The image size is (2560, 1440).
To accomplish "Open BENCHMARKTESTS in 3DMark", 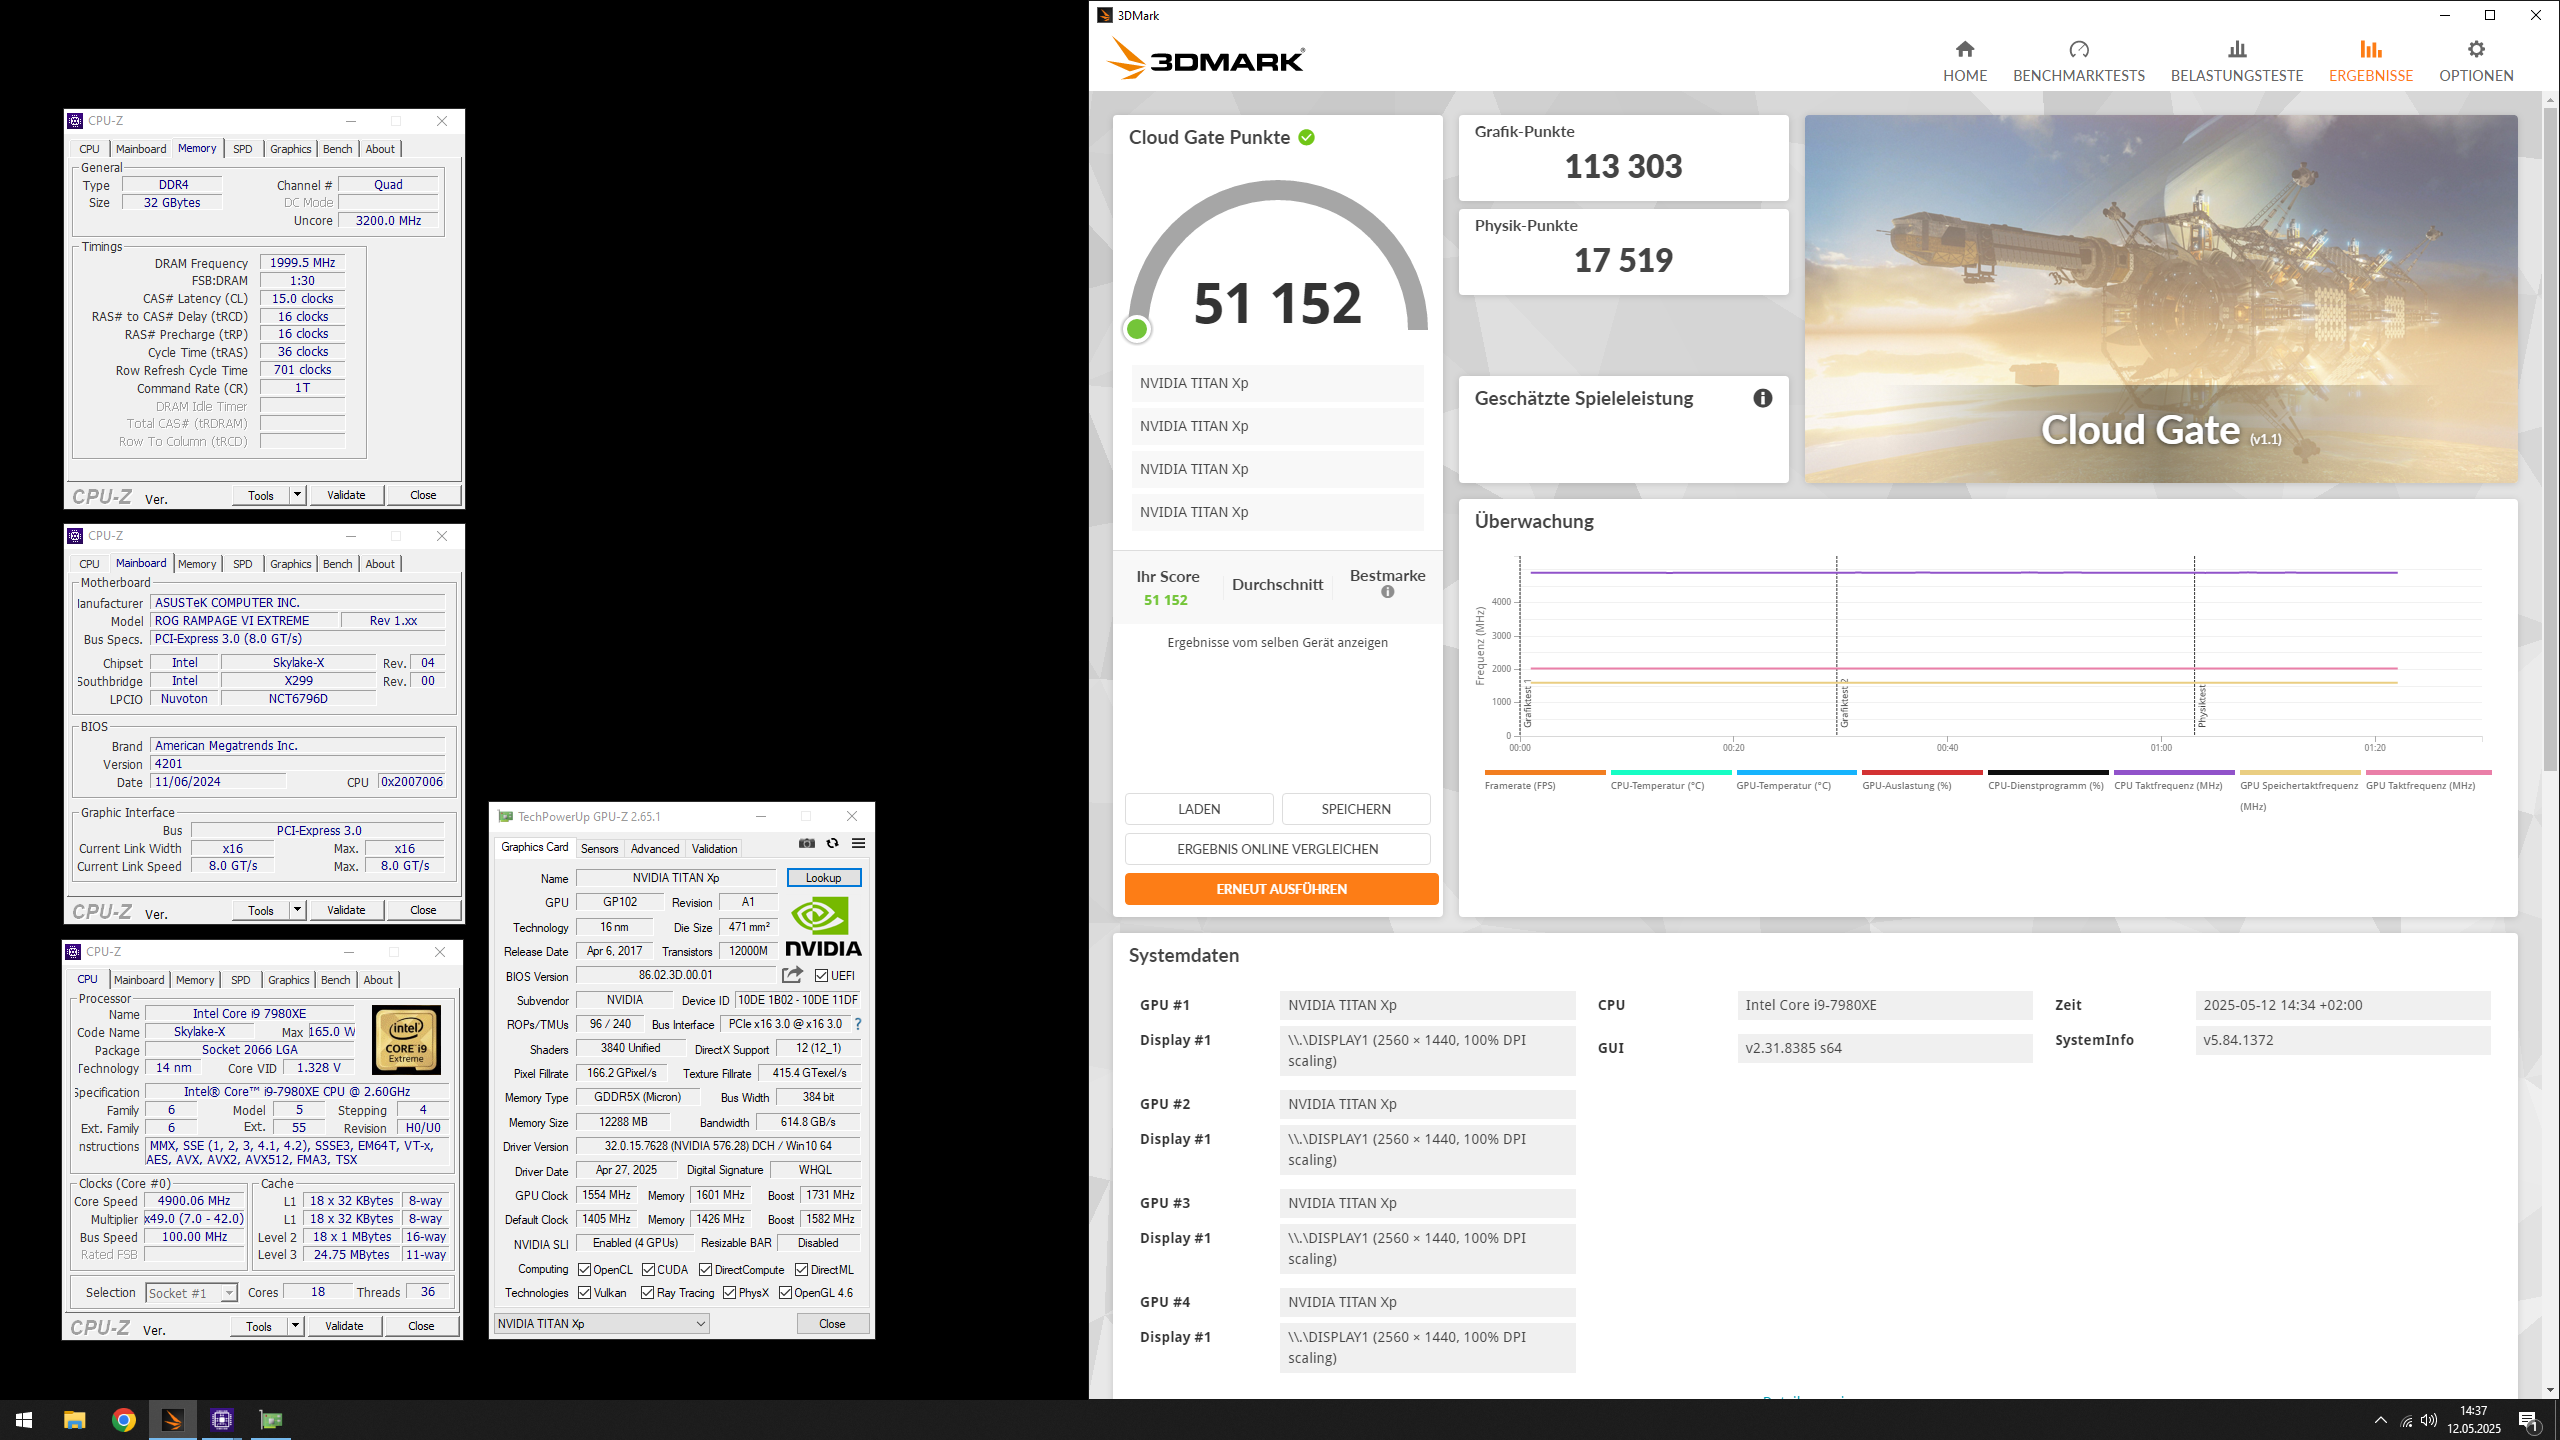I will [2078, 61].
